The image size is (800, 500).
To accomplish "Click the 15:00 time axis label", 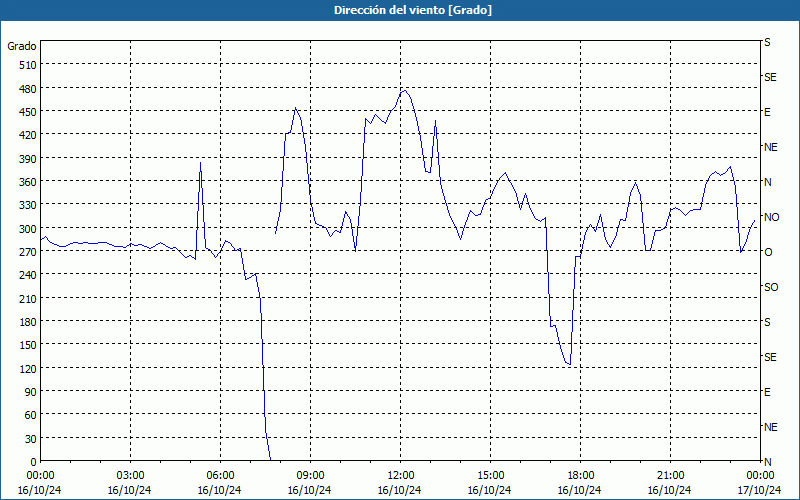I will 490,476.
